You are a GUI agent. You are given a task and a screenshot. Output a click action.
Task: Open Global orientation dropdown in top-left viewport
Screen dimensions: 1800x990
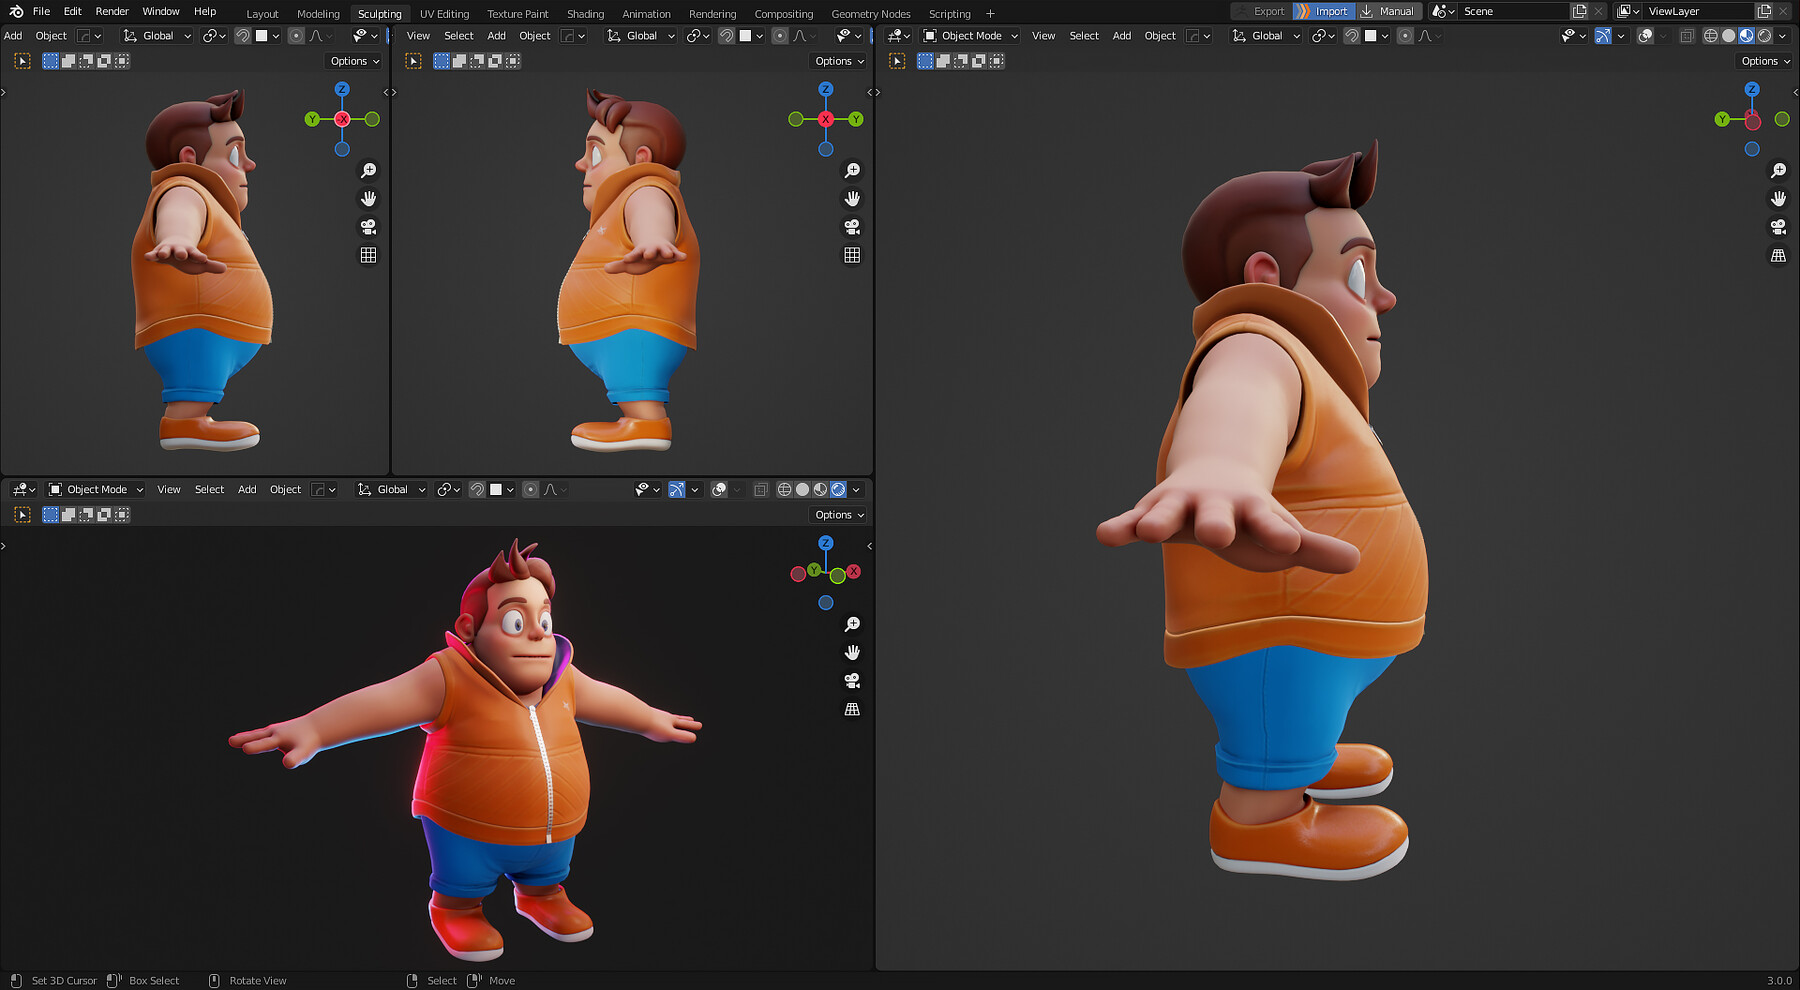click(157, 36)
